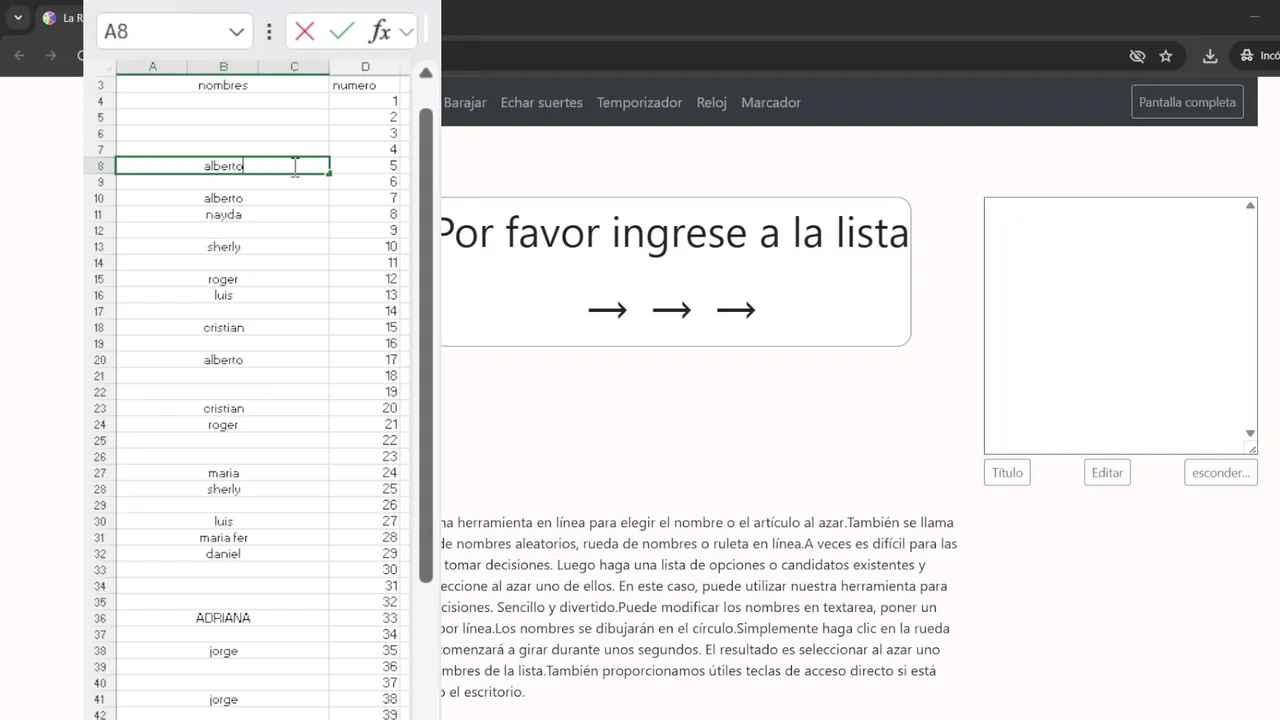Select the 'numero' header cell
Screen dimensions: 1280x720
pyautogui.click(x=365, y=85)
